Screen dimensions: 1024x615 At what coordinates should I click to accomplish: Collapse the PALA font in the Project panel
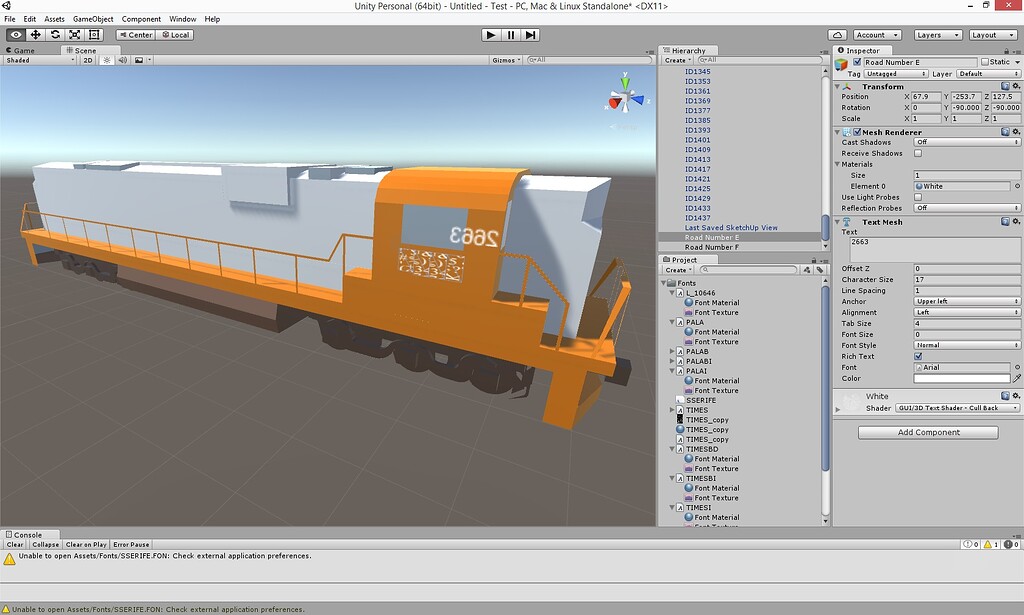pos(674,322)
